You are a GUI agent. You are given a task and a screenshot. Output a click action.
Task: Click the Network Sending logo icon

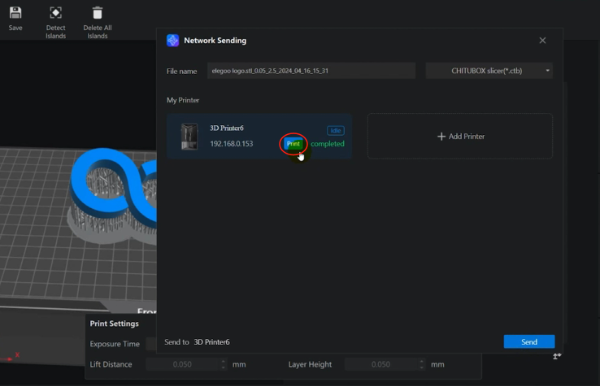[173, 40]
